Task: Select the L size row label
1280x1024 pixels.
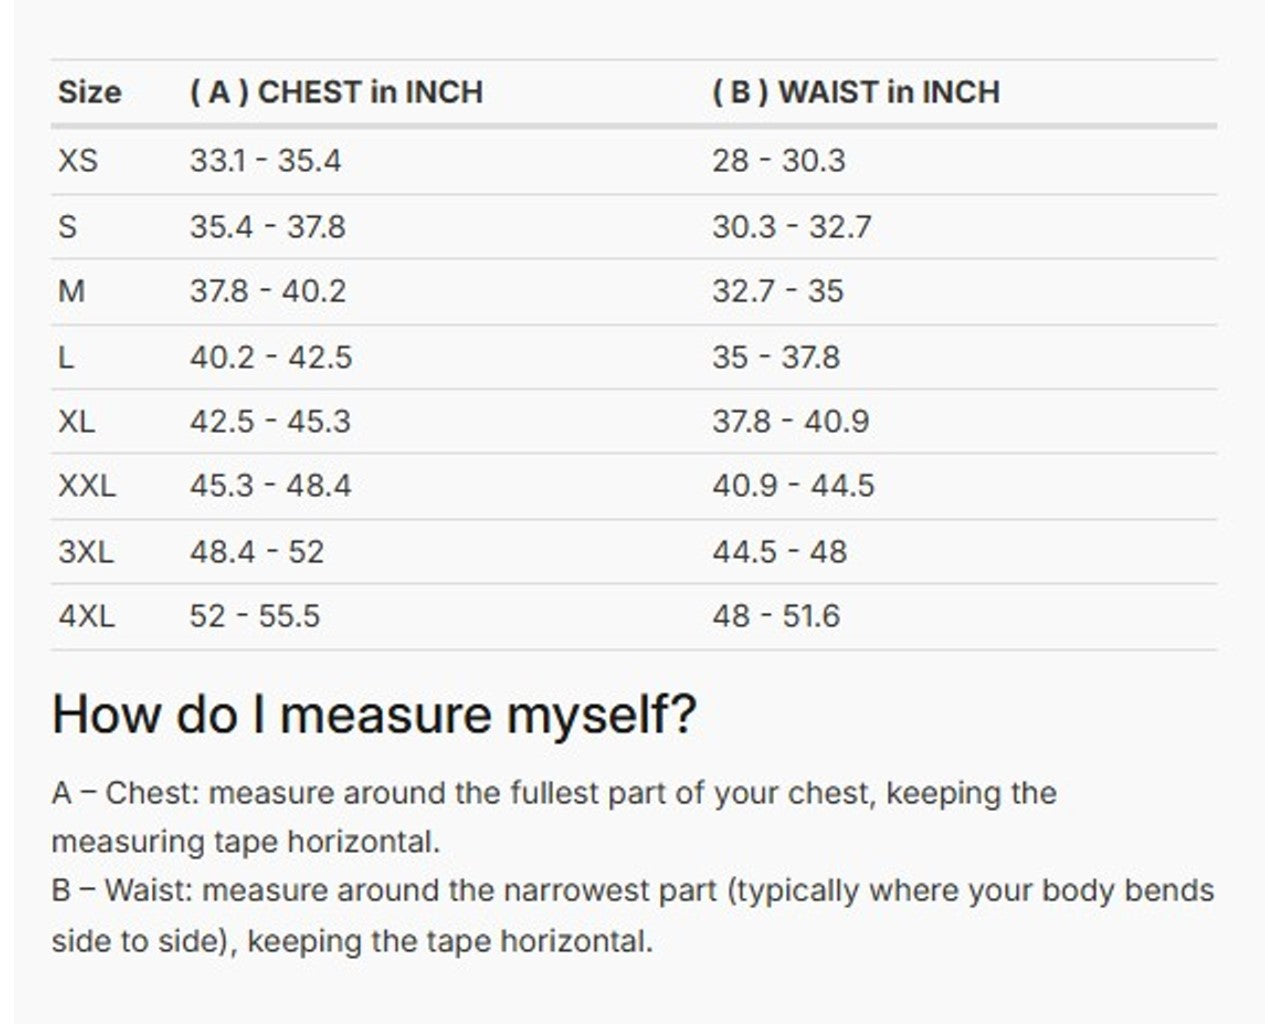Action: click(x=66, y=357)
